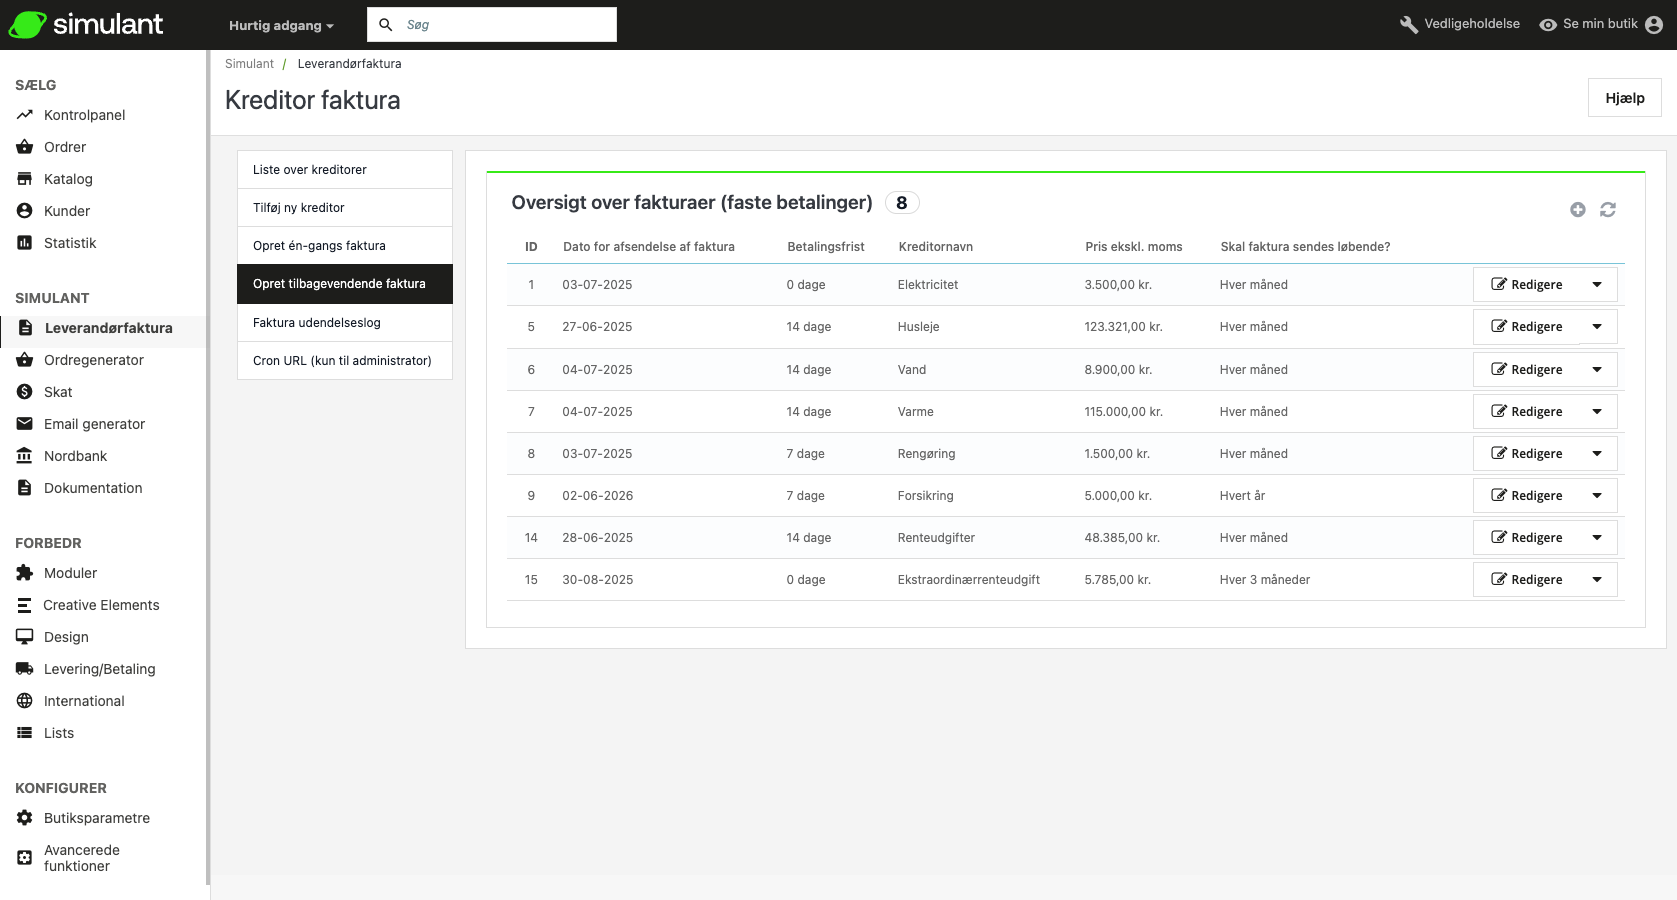Click the Simulant breadcrumb link
Image resolution: width=1677 pixels, height=900 pixels.
coord(249,64)
